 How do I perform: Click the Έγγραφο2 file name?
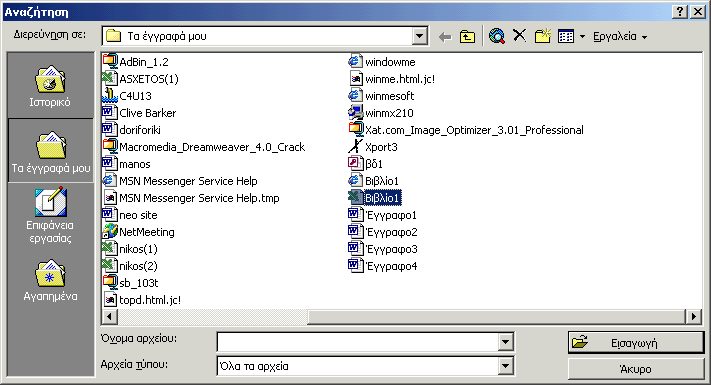pyautogui.click(x=391, y=232)
